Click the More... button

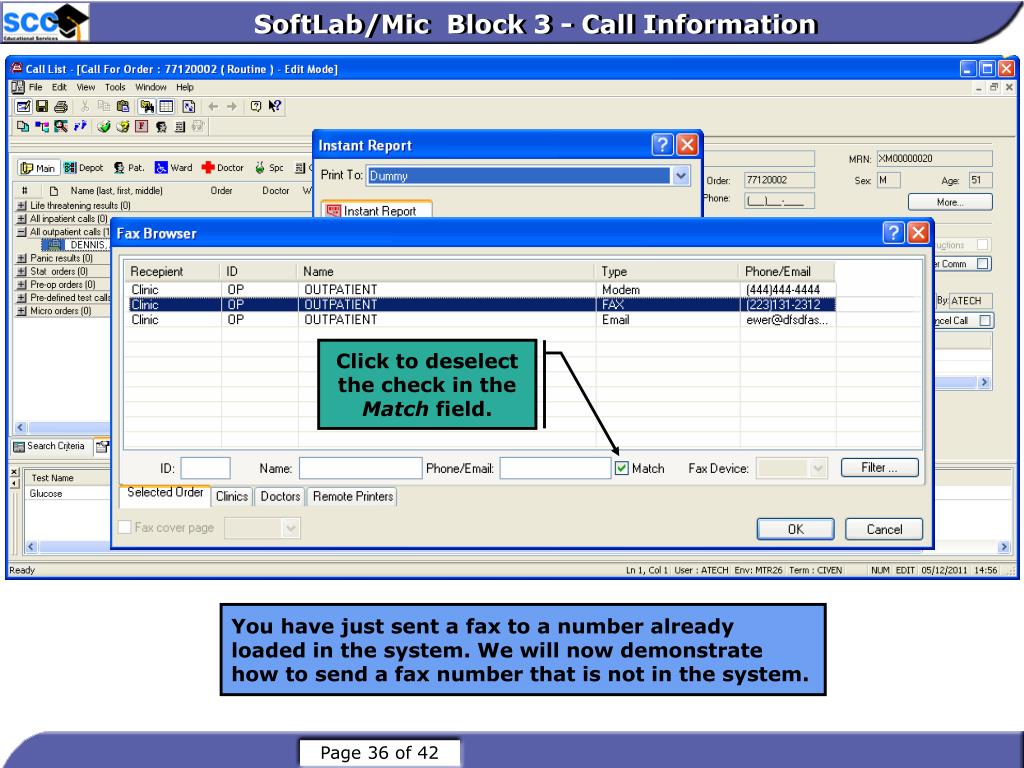pos(950,202)
